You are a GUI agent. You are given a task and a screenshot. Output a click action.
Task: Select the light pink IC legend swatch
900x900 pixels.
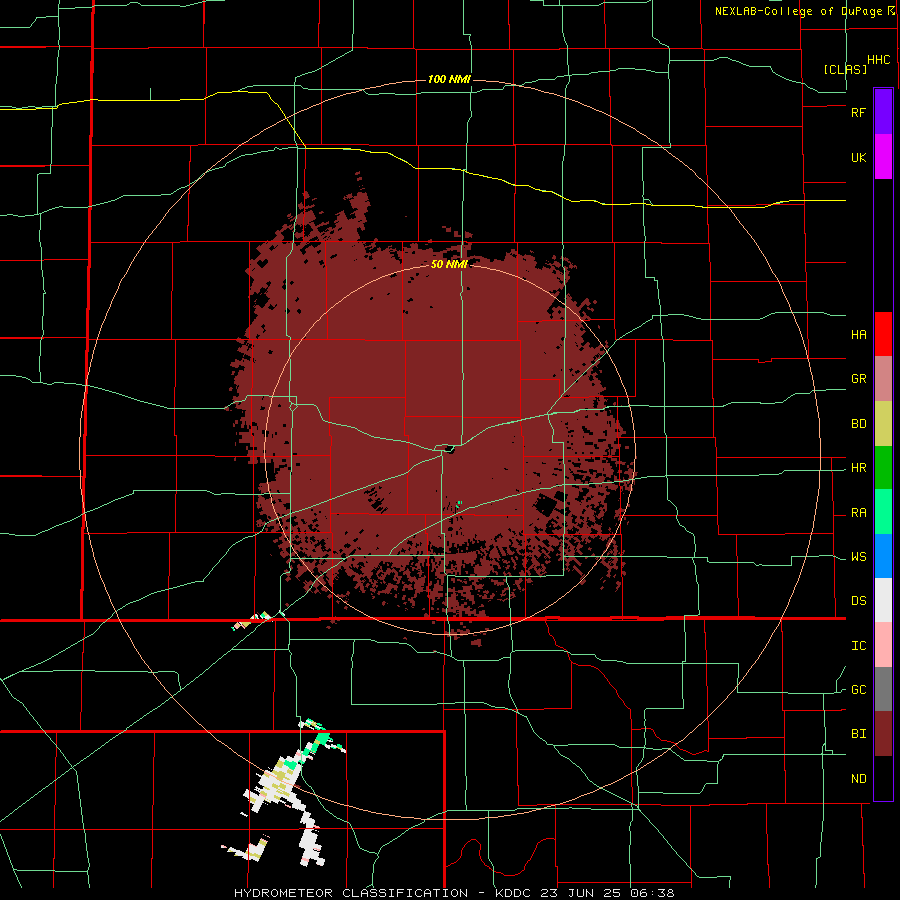883,645
